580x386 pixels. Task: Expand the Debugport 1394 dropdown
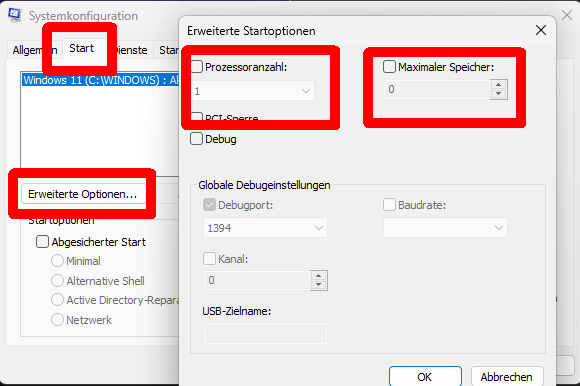[265, 228]
